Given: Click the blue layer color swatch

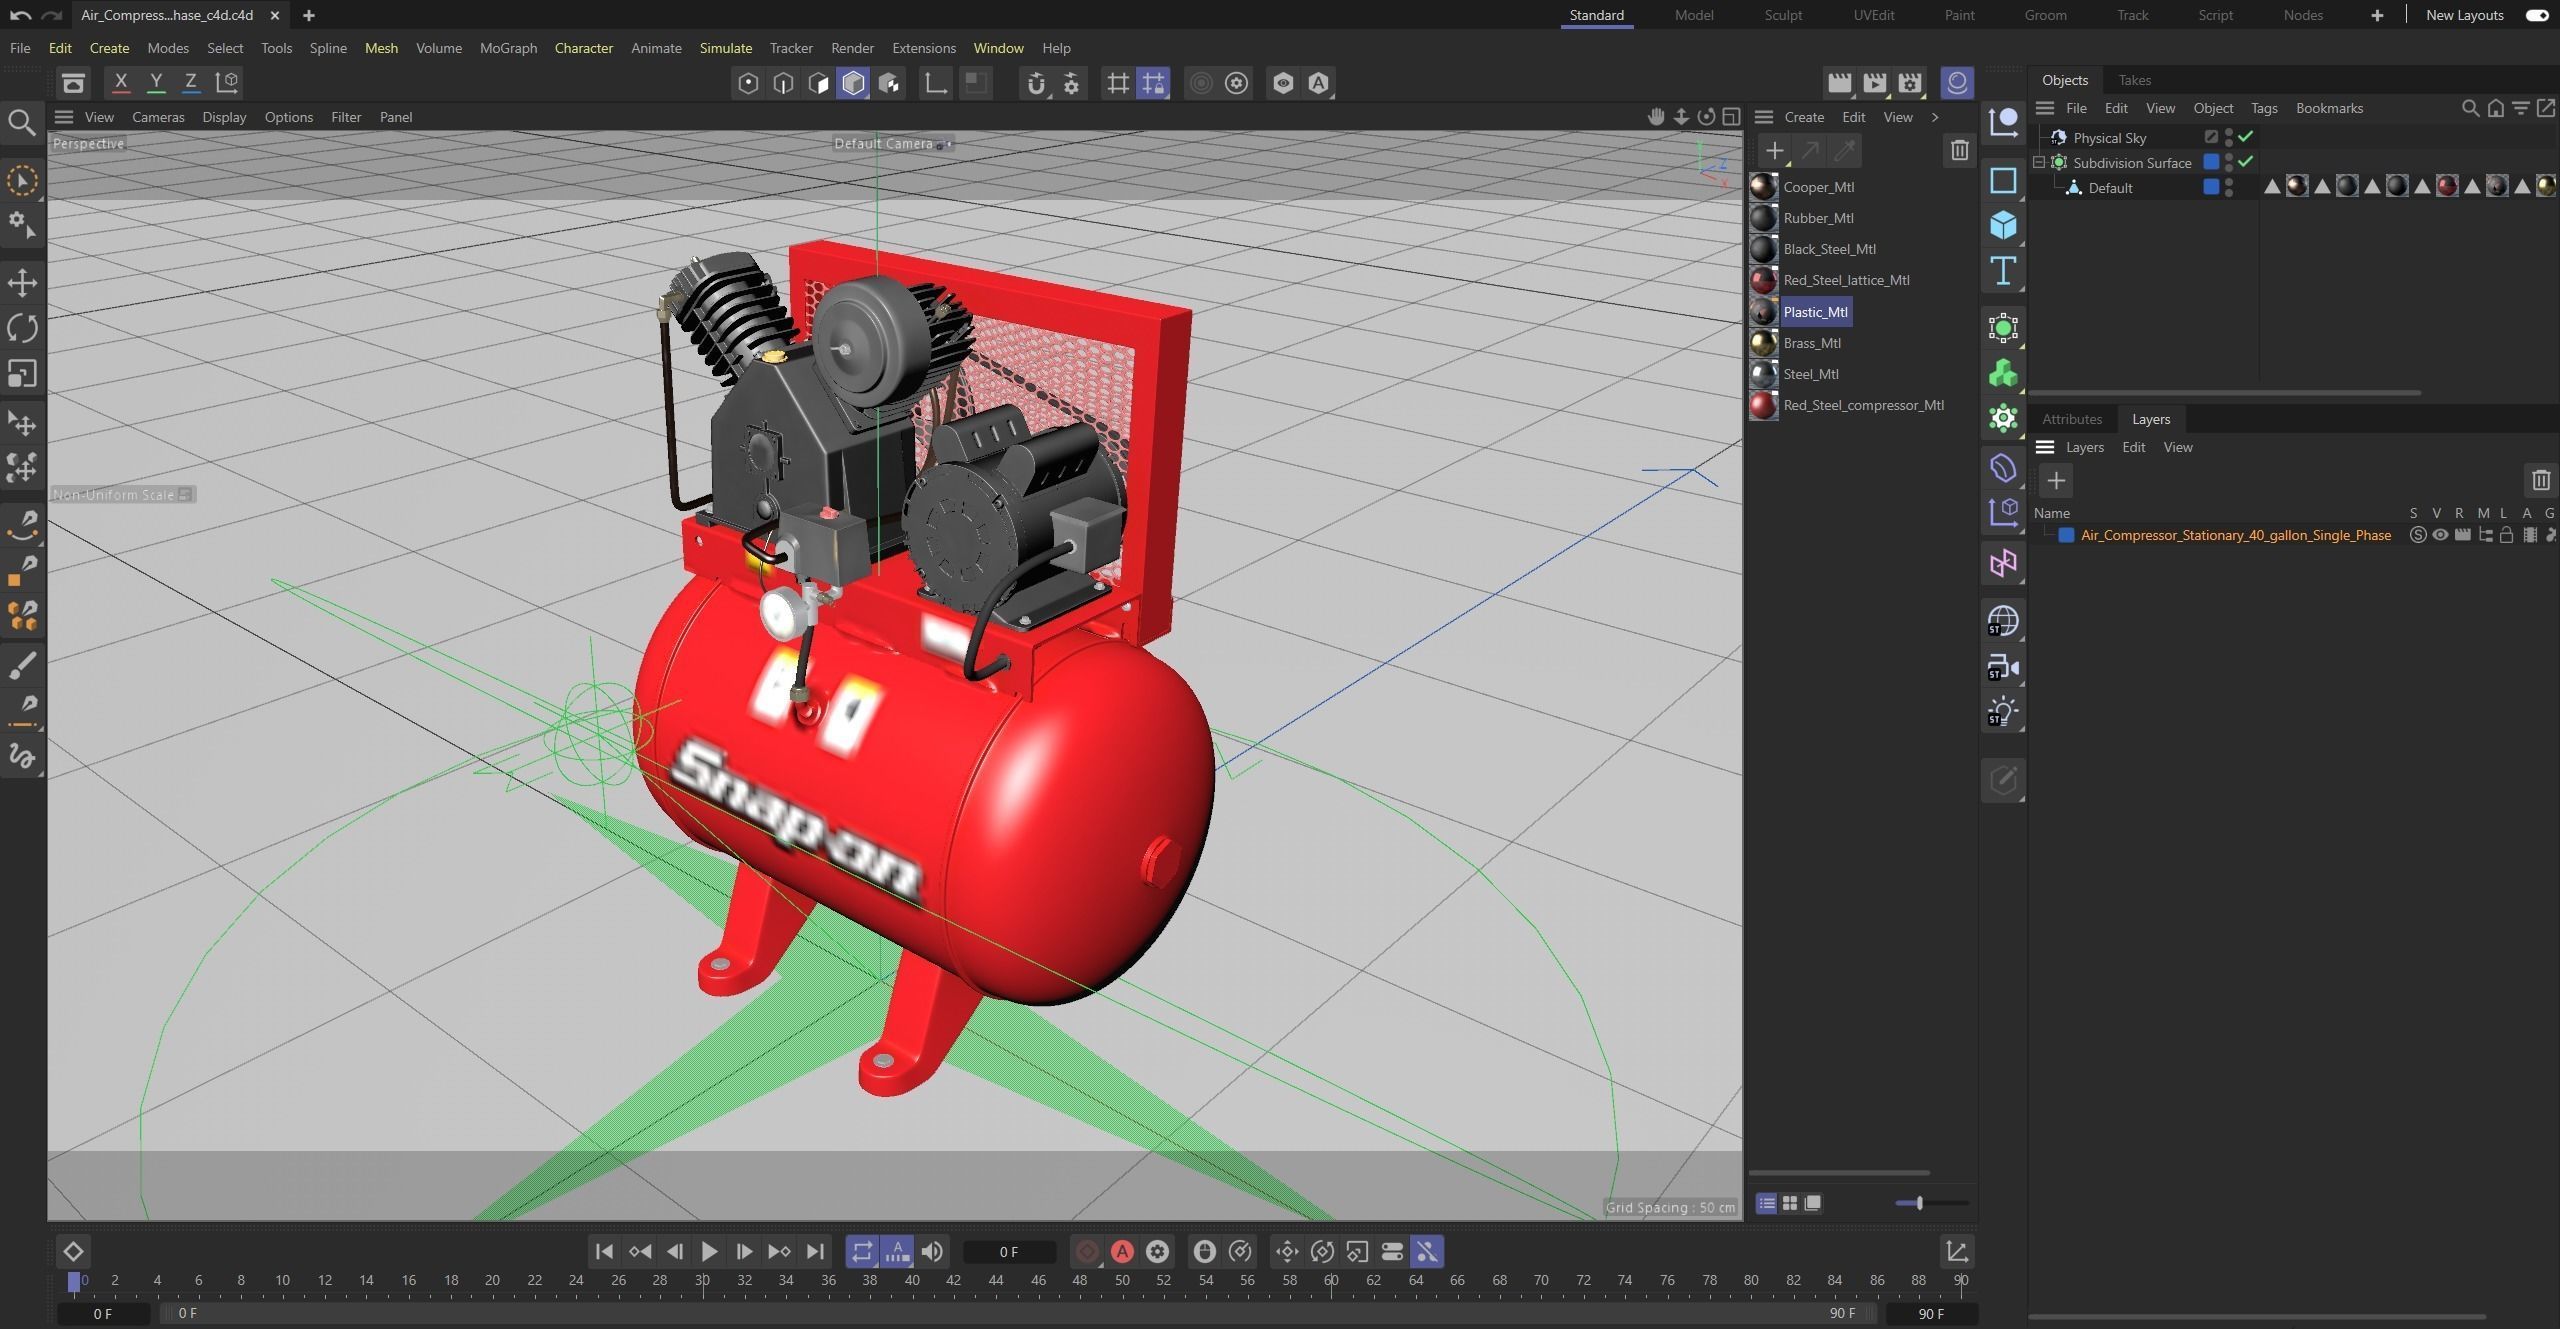Looking at the screenshot, I should pyautogui.click(x=2066, y=535).
